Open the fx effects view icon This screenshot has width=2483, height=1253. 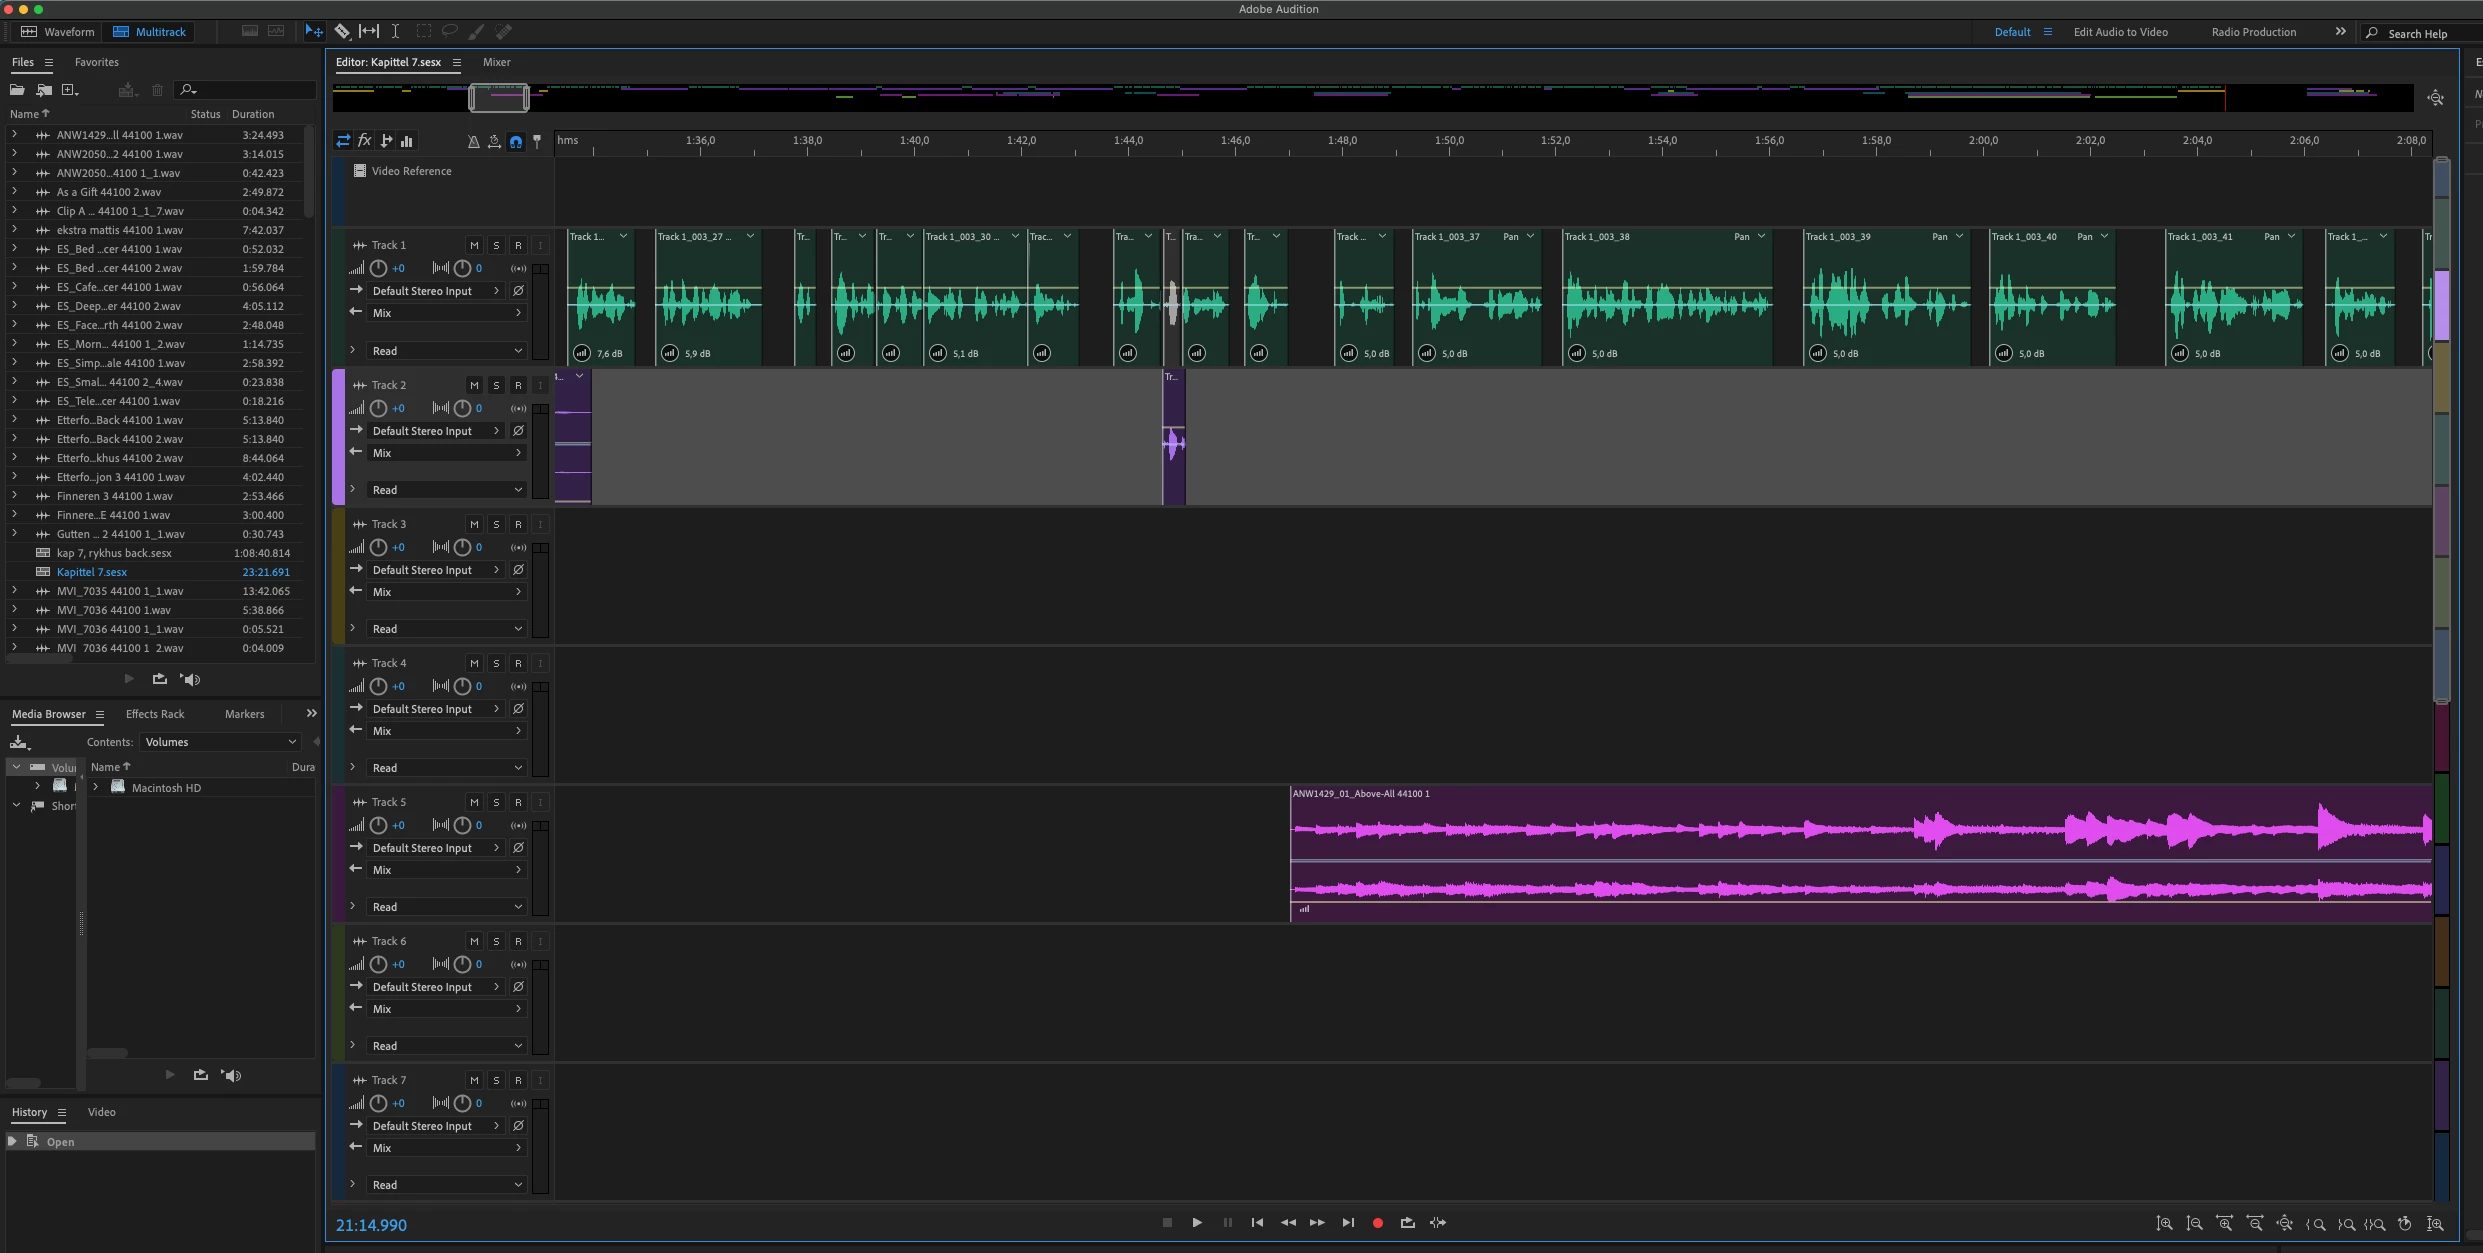pos(365,141)
